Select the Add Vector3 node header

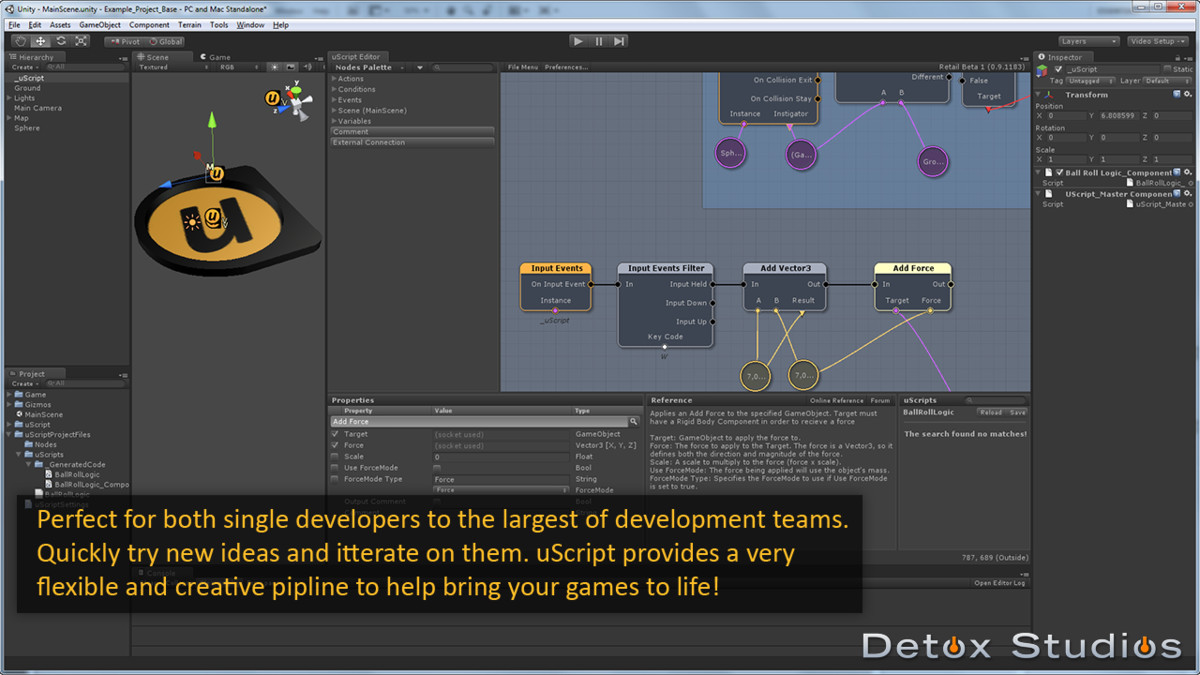pyautogui.click(x=785, y=268)
